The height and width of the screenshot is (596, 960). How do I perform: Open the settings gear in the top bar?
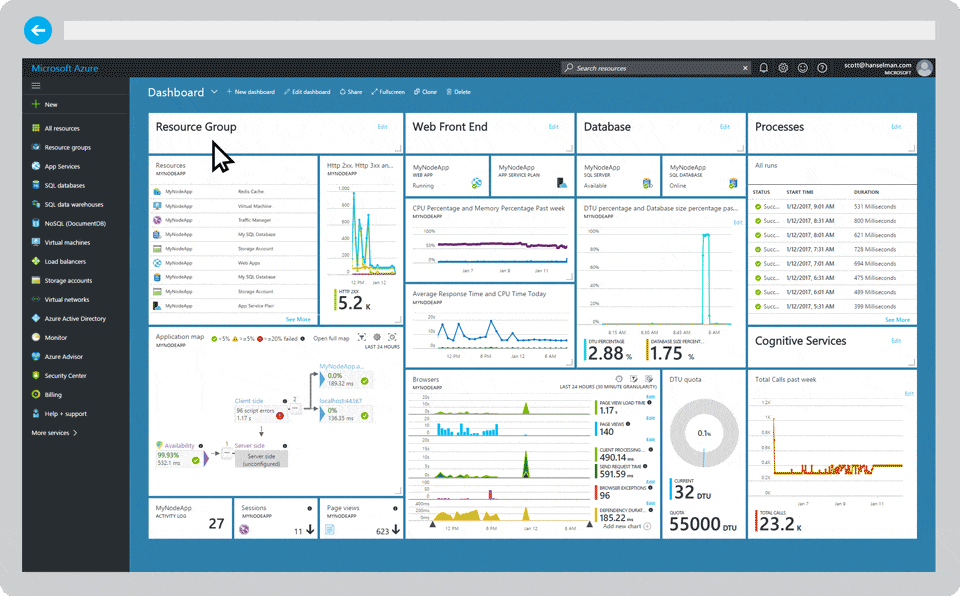click(782, 67)
